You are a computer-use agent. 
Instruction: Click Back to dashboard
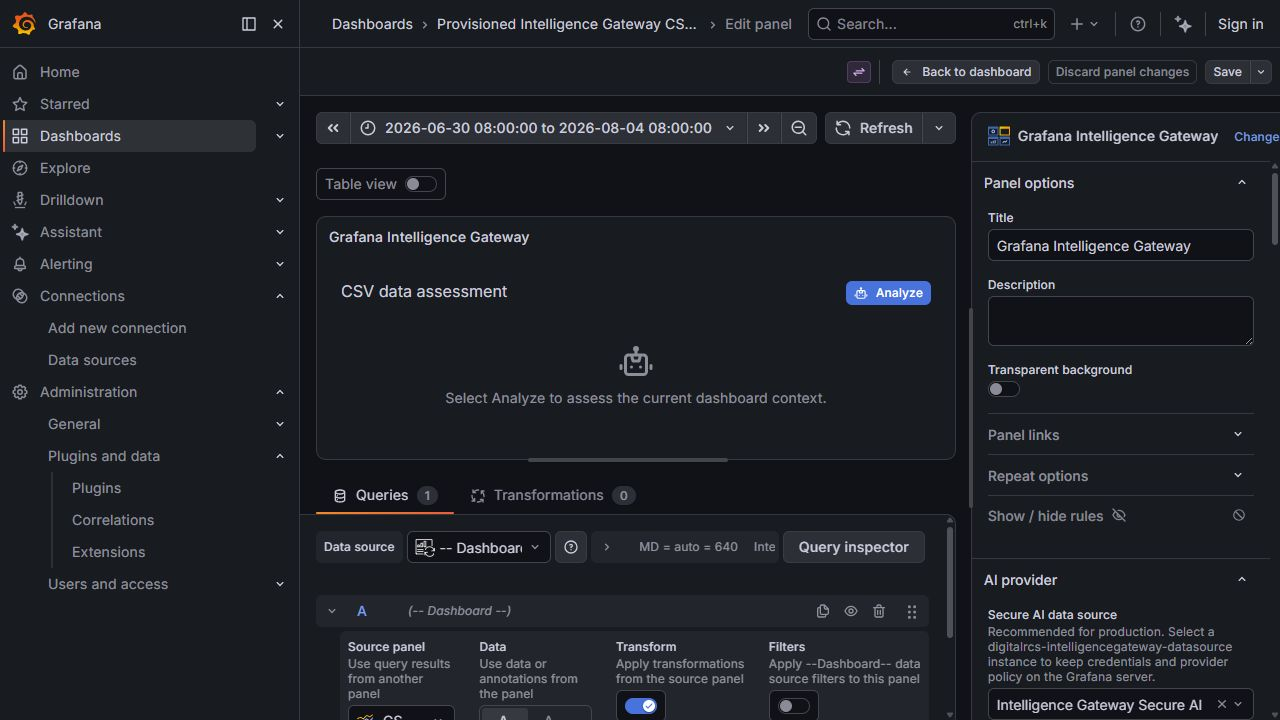pos(966,72)
